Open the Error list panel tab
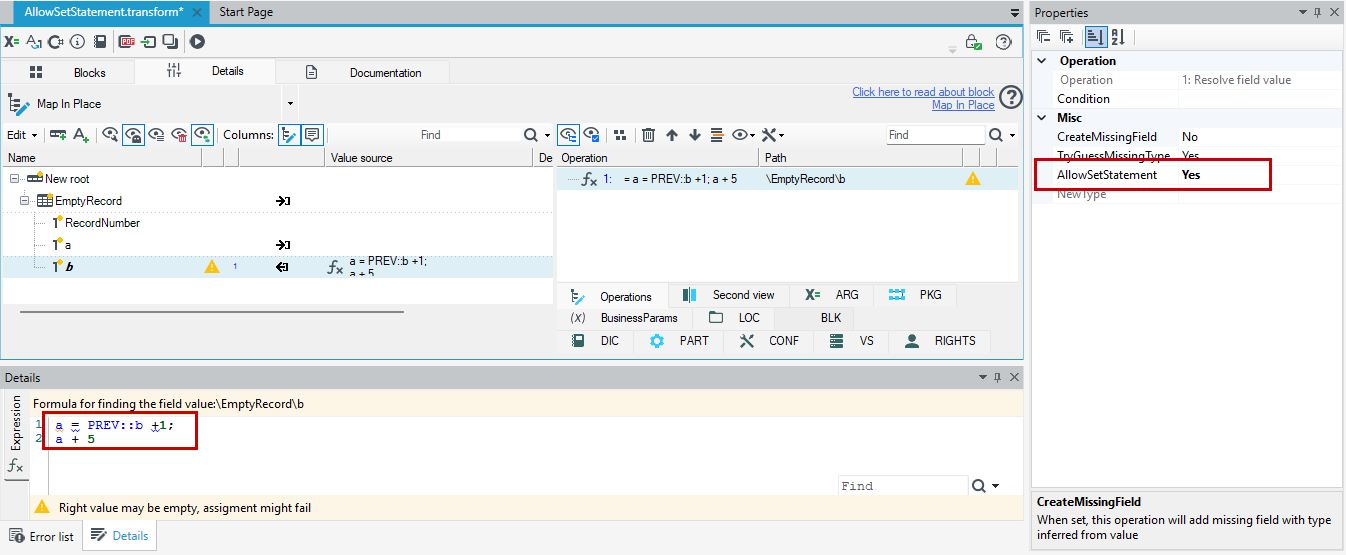This screenshot has width=1346, height=555. coord(41,537)
